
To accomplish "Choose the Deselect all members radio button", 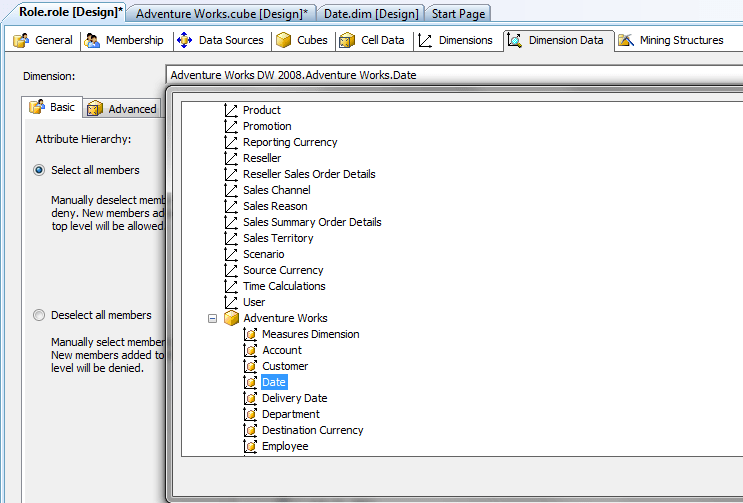I will click(39, 315).
